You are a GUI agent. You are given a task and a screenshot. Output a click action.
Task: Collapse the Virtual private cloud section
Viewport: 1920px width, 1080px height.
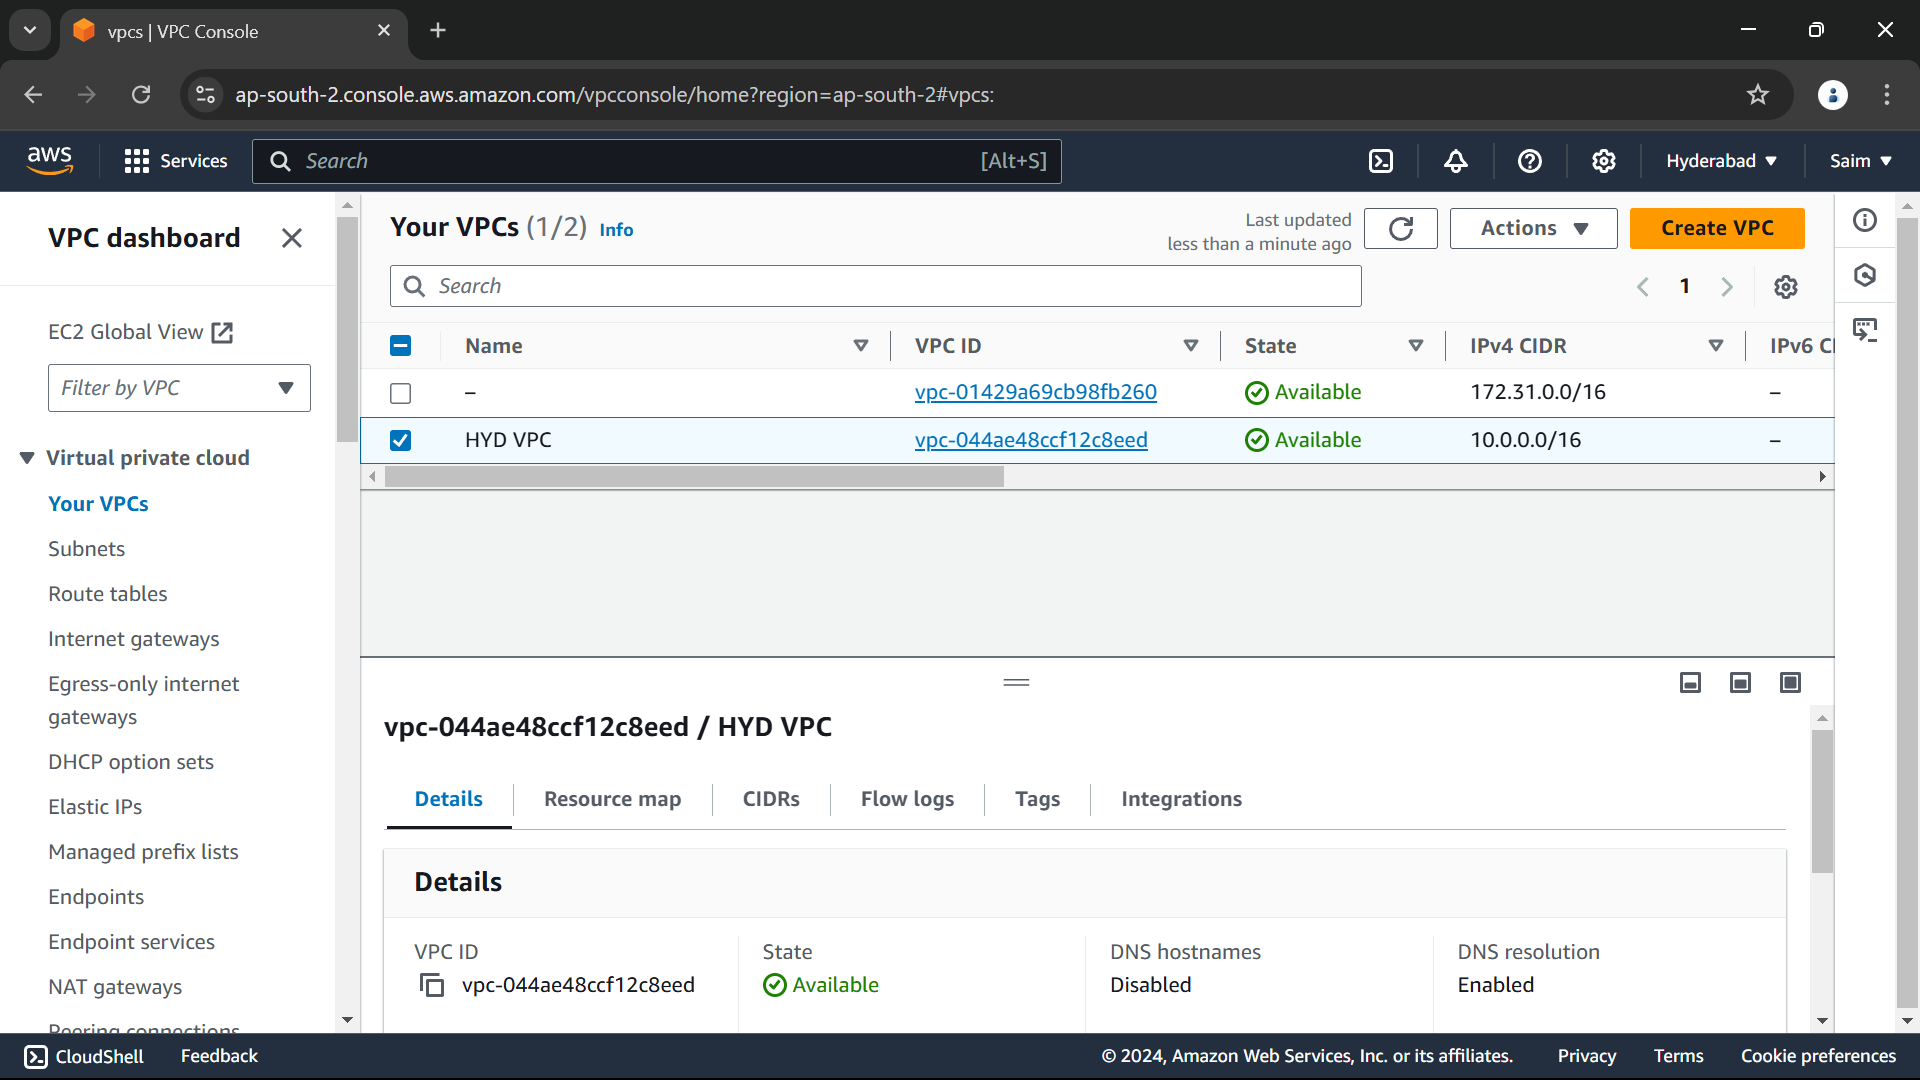(27, 458)
